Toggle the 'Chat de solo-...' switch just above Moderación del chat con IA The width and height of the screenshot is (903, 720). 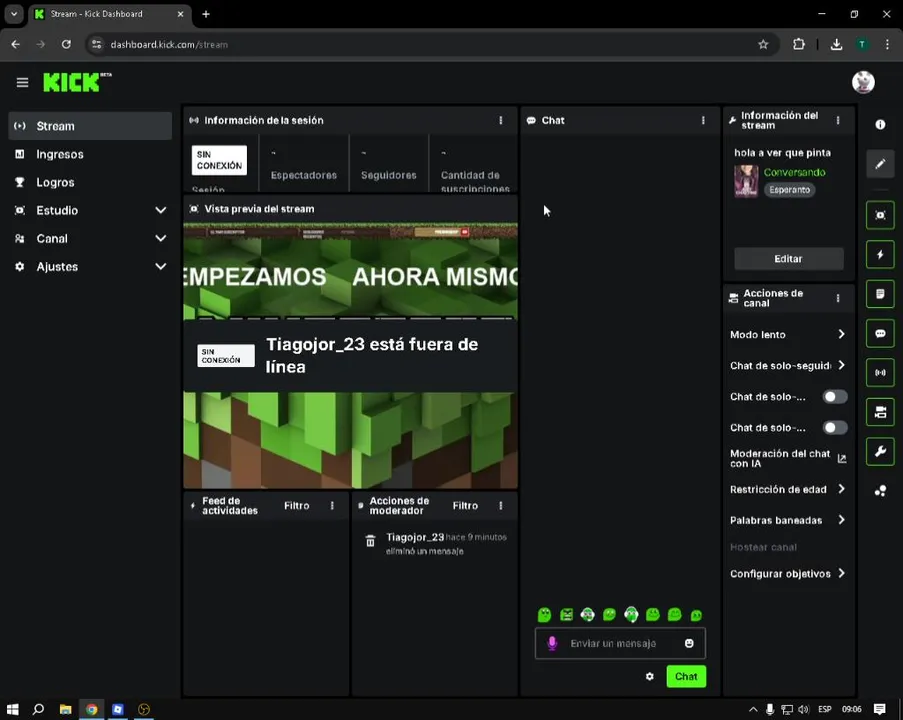pos(834,427)
